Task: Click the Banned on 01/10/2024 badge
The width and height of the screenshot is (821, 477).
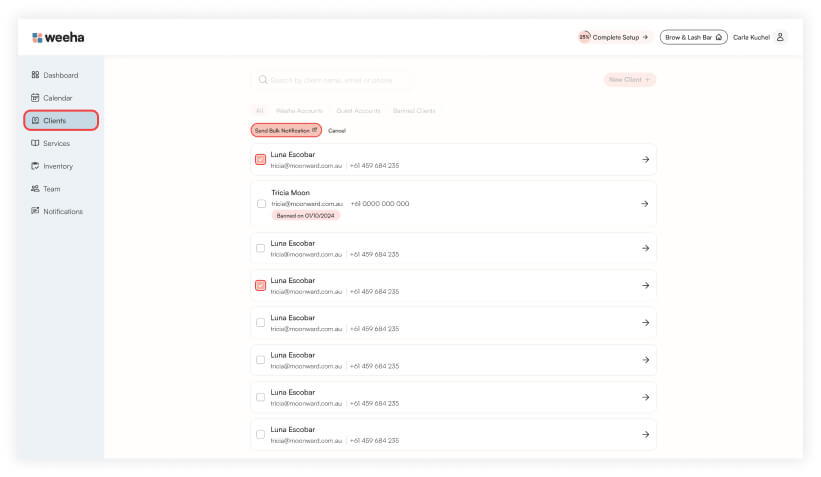Action: [305, 216]
